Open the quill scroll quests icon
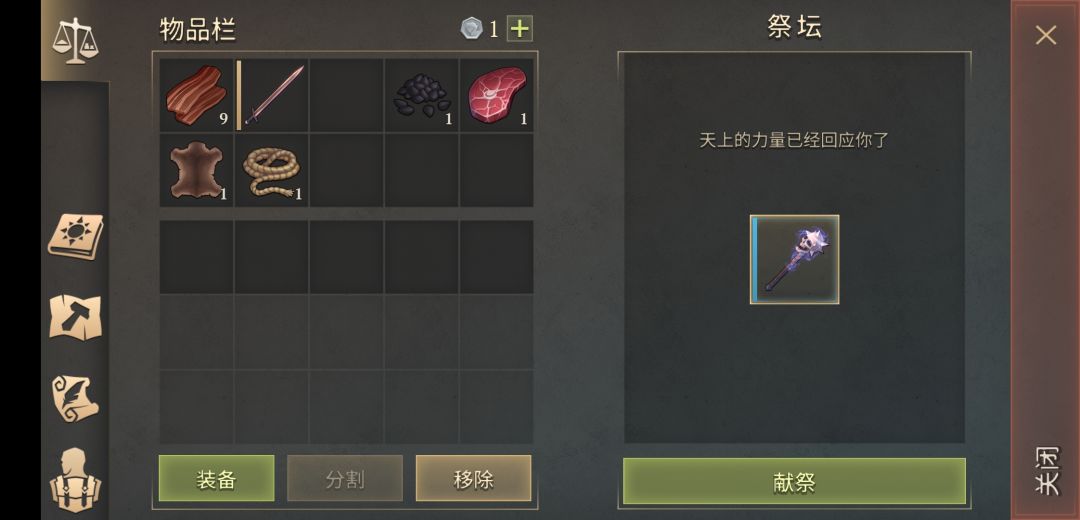 click(x=75, y=399)
